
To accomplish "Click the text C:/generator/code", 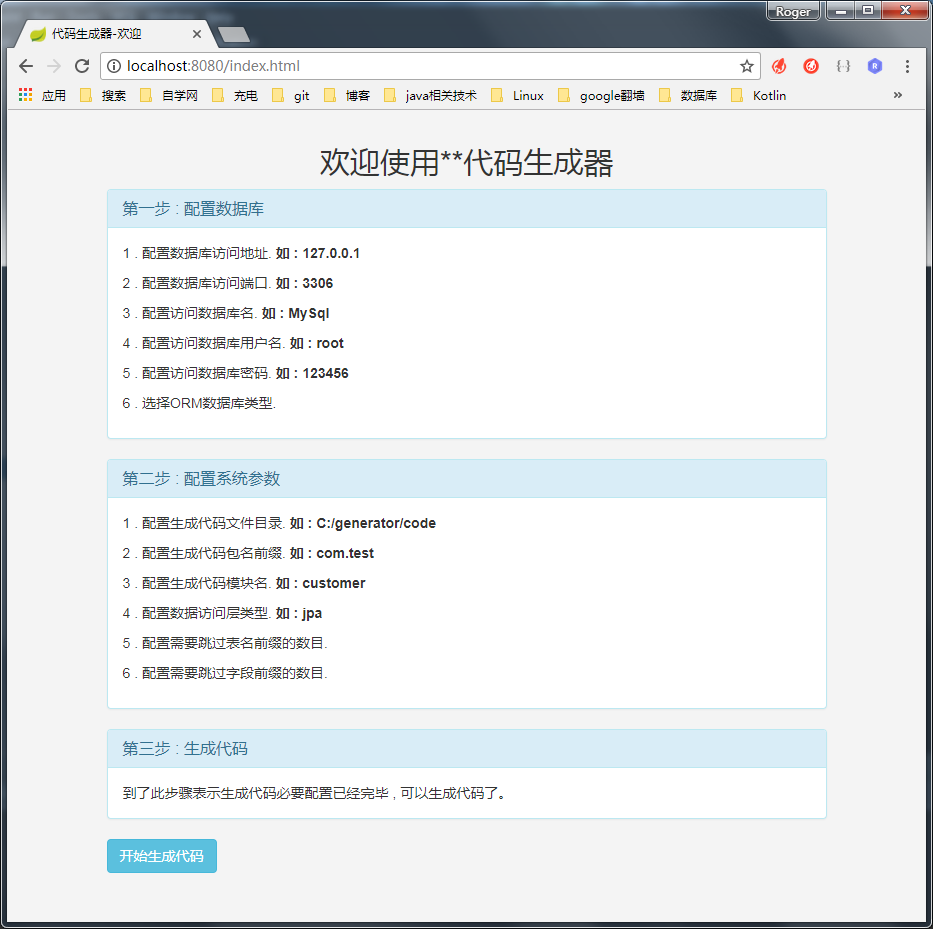I will tap(376, 523).
